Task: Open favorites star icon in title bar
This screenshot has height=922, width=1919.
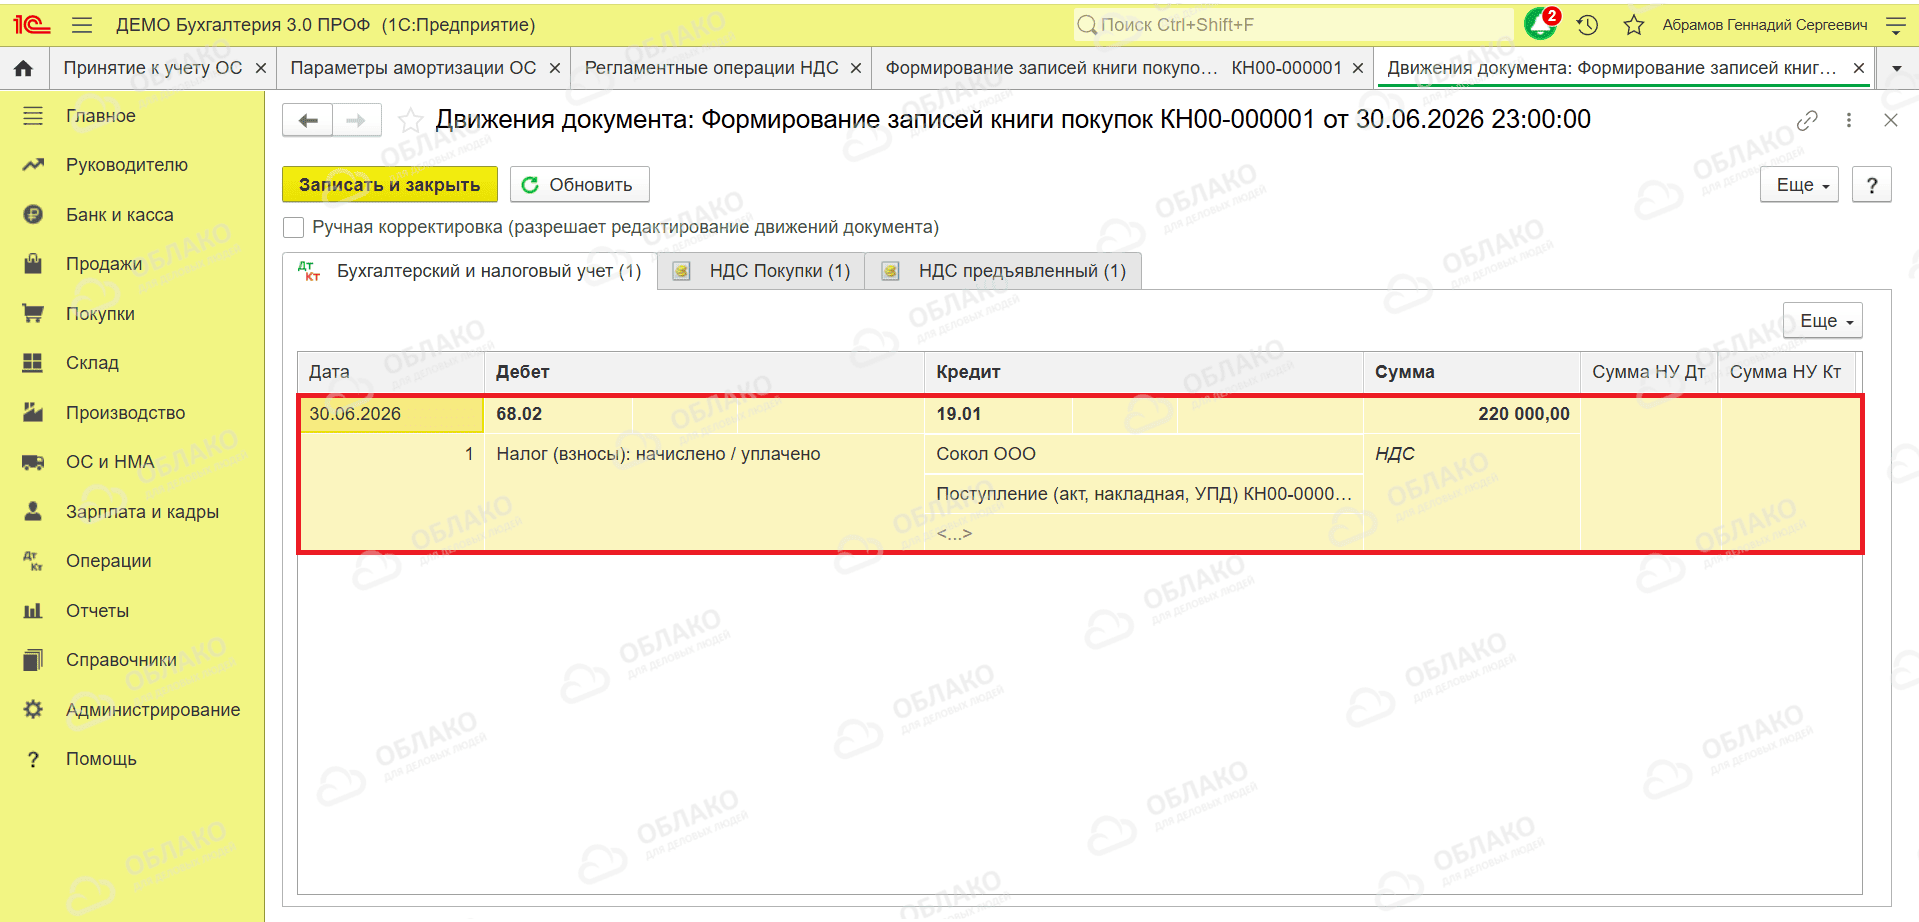Action: (x=1634, y=25)
